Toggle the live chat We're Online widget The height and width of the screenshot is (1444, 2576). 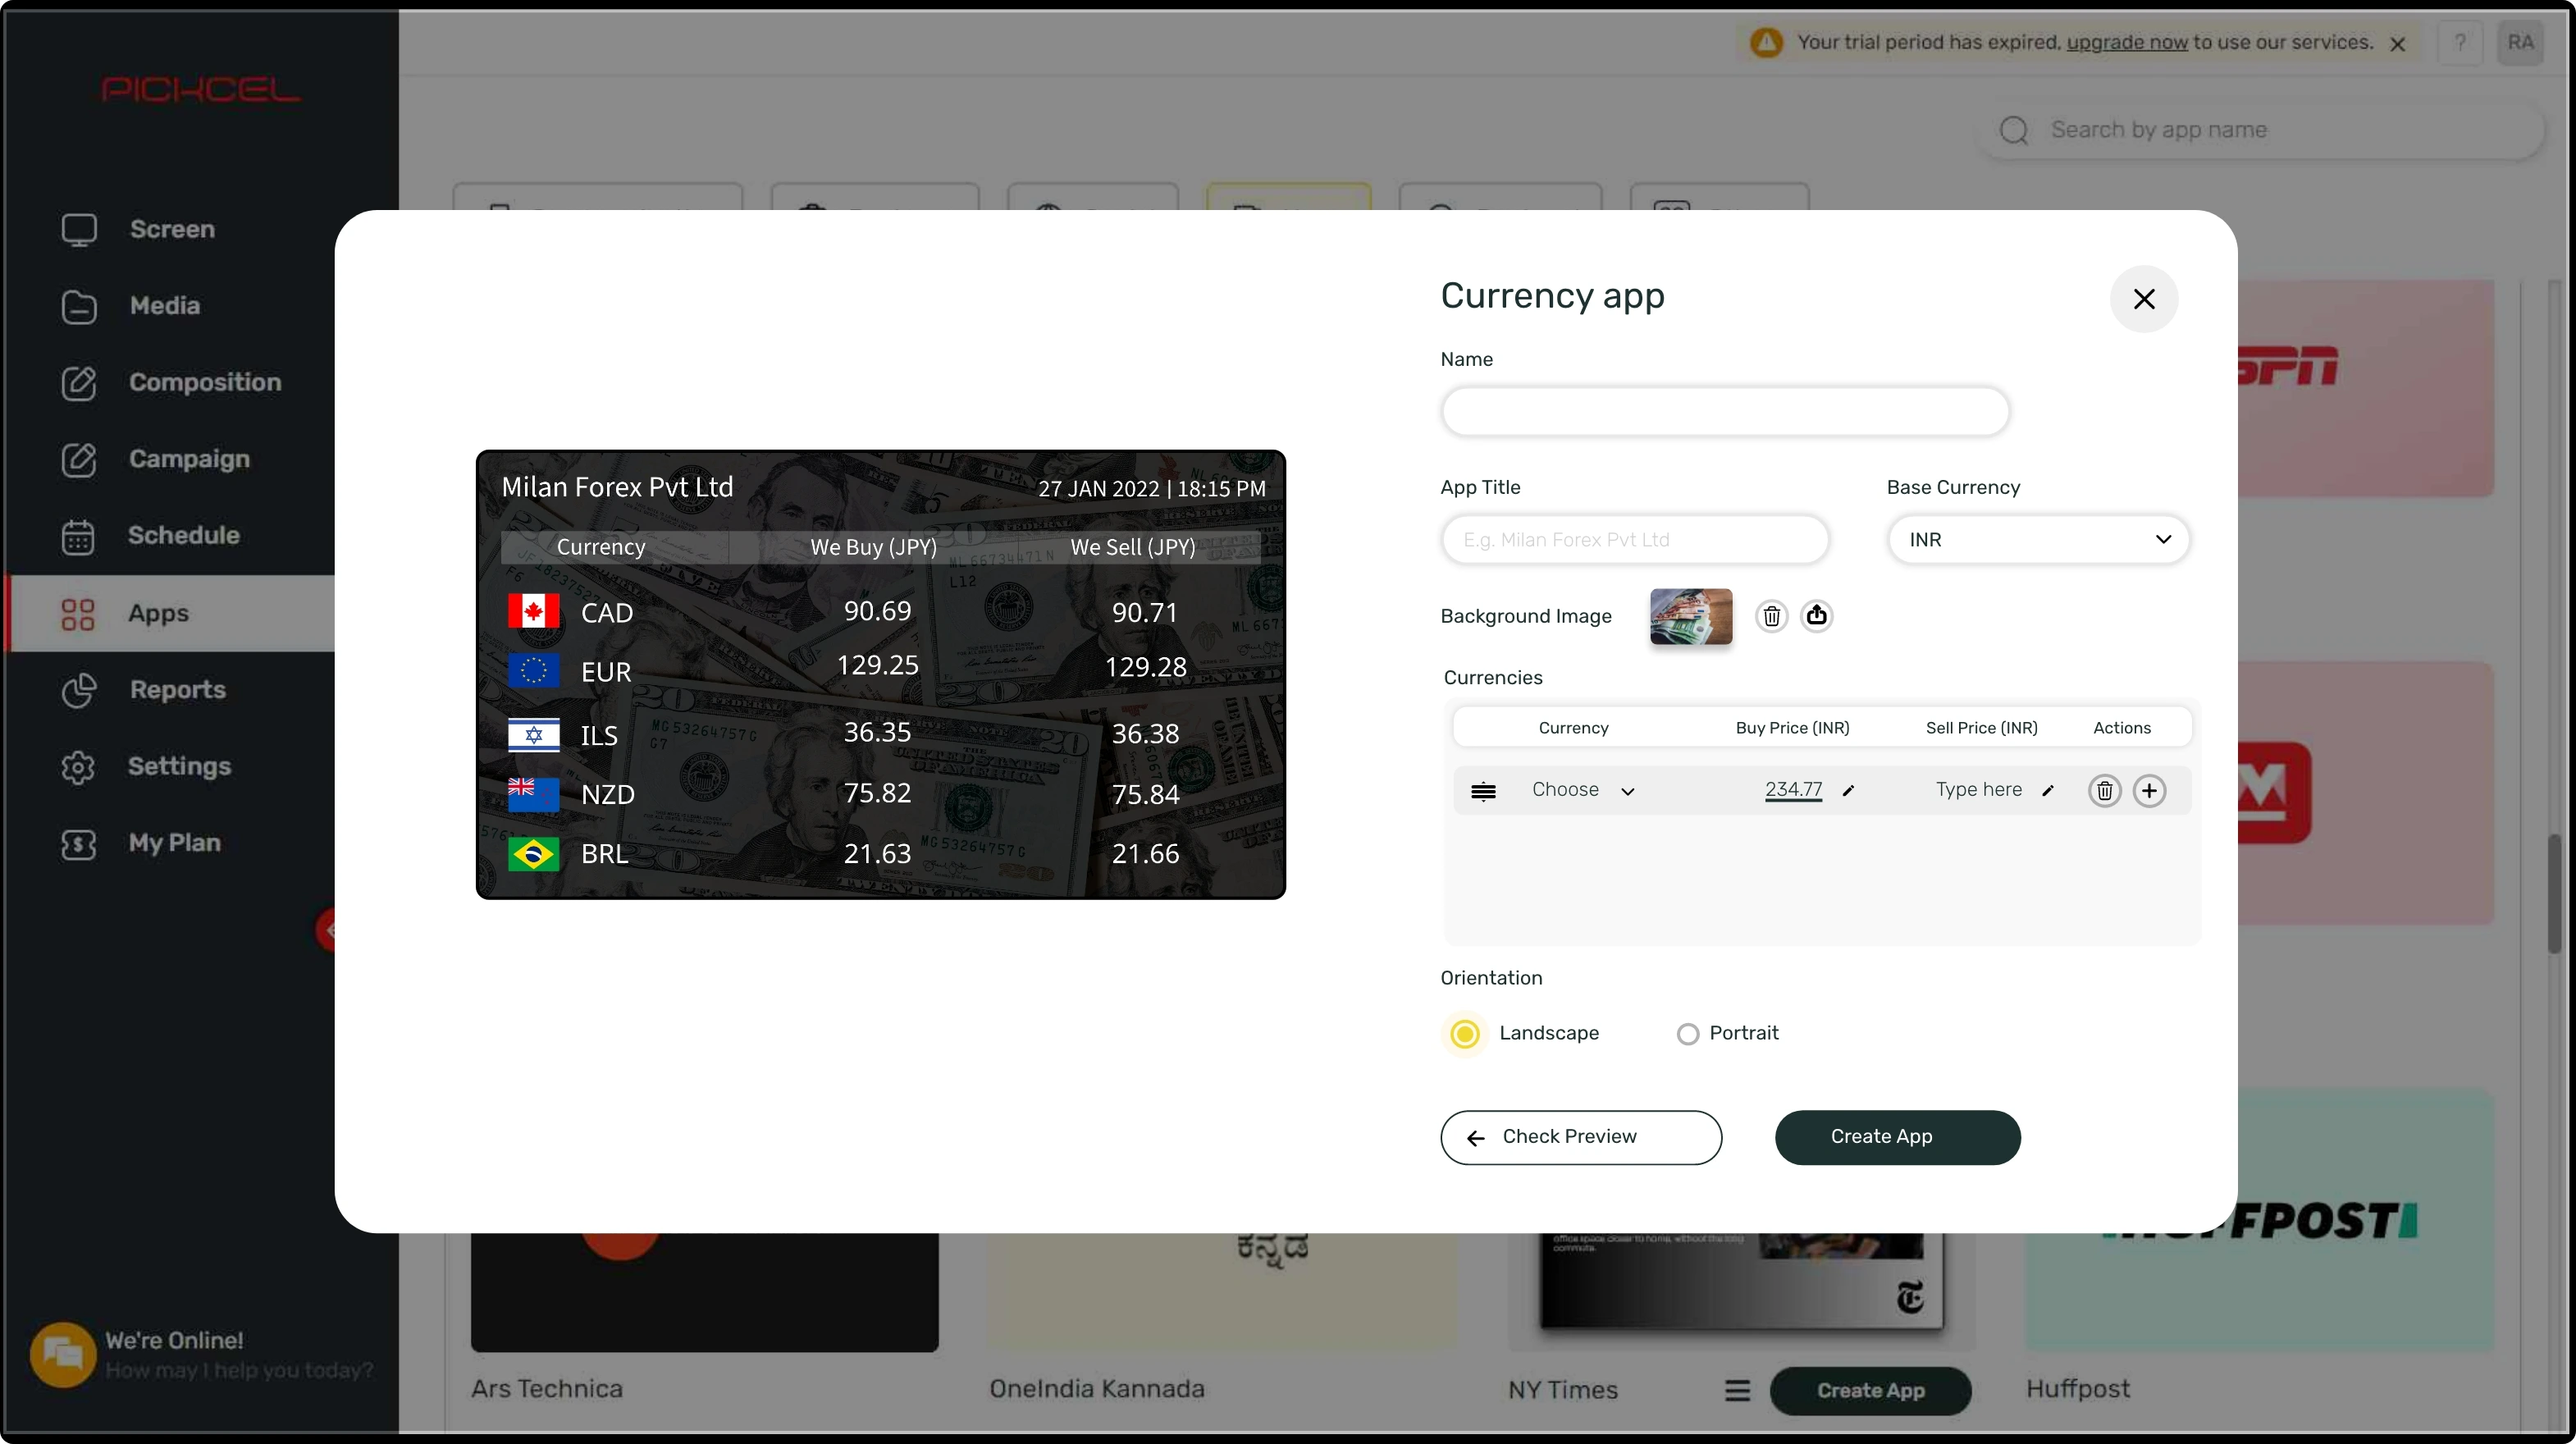64,1355
